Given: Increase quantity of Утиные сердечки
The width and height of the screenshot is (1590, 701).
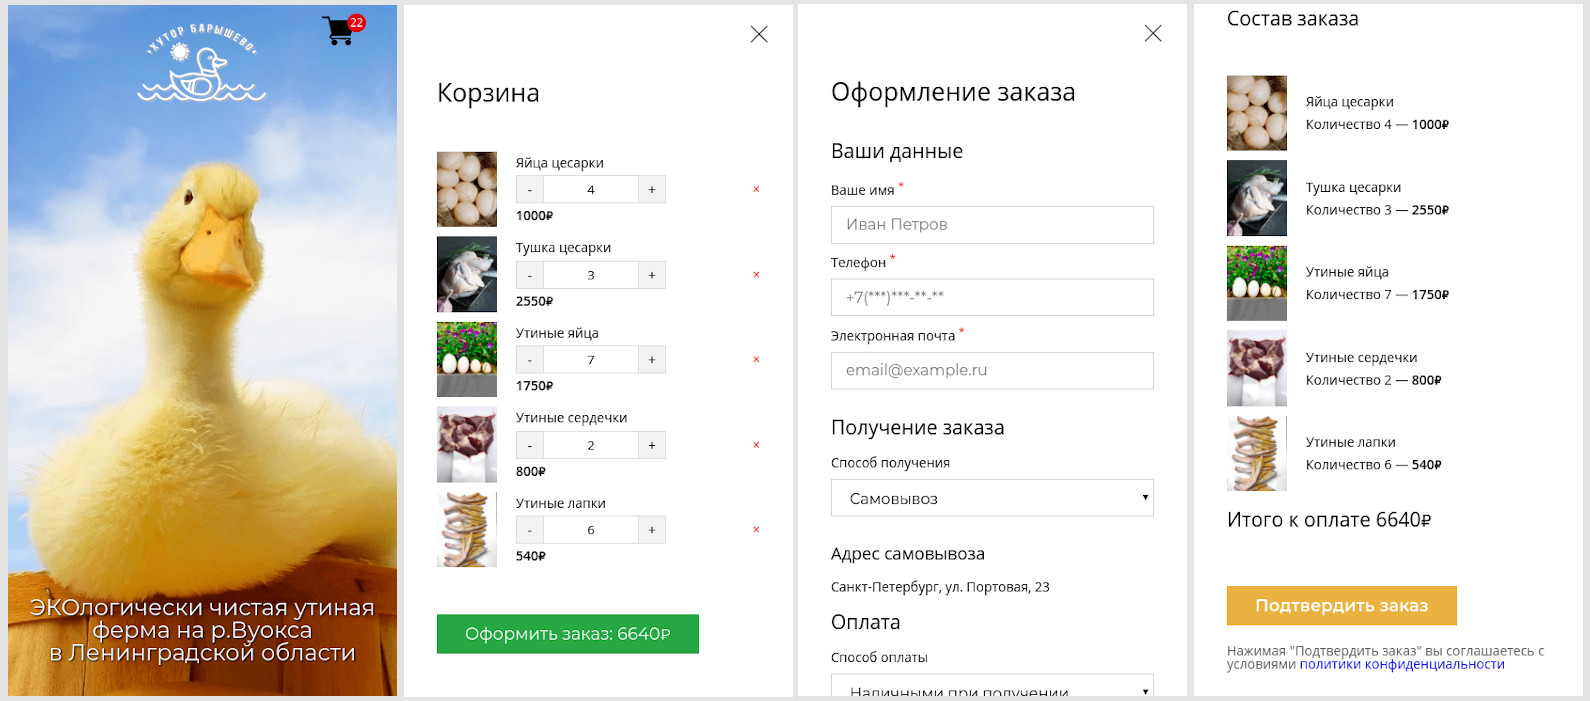Looking at the screenshot, I should pos(652,445).
